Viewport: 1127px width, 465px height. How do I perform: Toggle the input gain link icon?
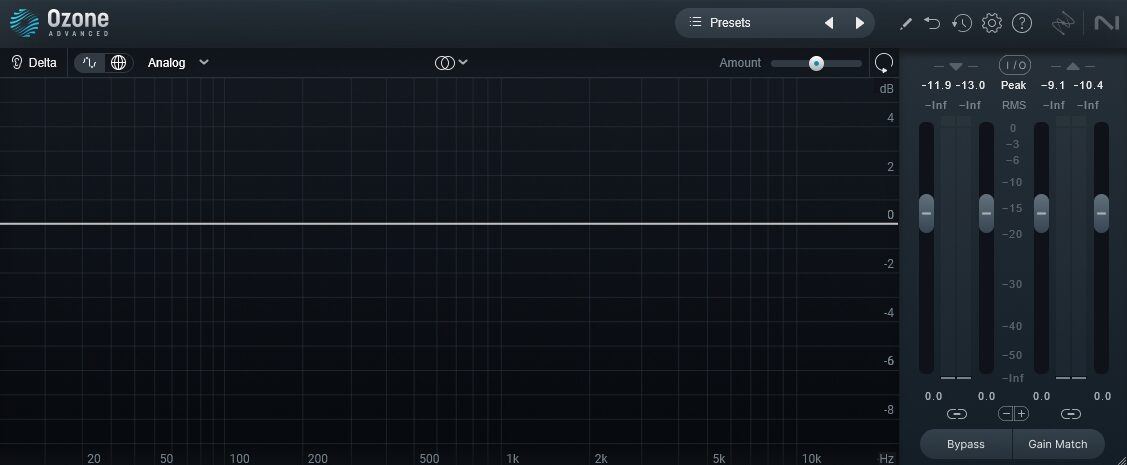point(957,414)
